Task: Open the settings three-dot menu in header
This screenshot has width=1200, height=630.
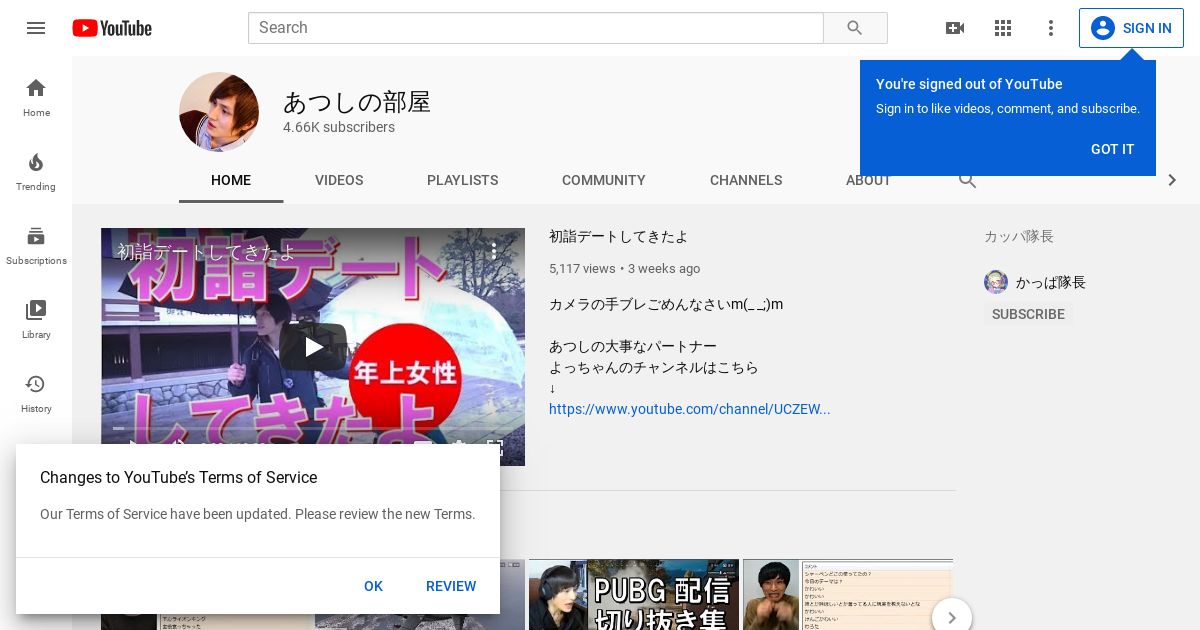Action: click(1051, 28)
